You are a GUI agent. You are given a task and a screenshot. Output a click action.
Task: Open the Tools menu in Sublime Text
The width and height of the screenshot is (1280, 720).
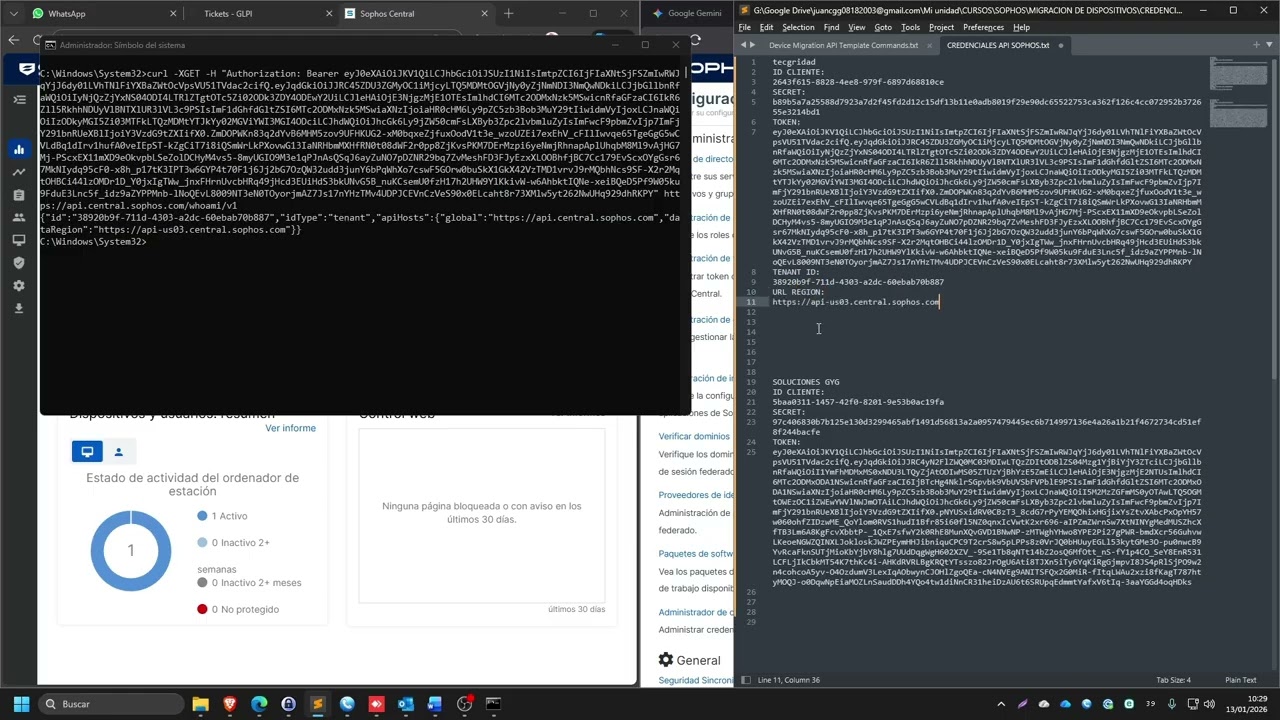(x=910, y=27)
